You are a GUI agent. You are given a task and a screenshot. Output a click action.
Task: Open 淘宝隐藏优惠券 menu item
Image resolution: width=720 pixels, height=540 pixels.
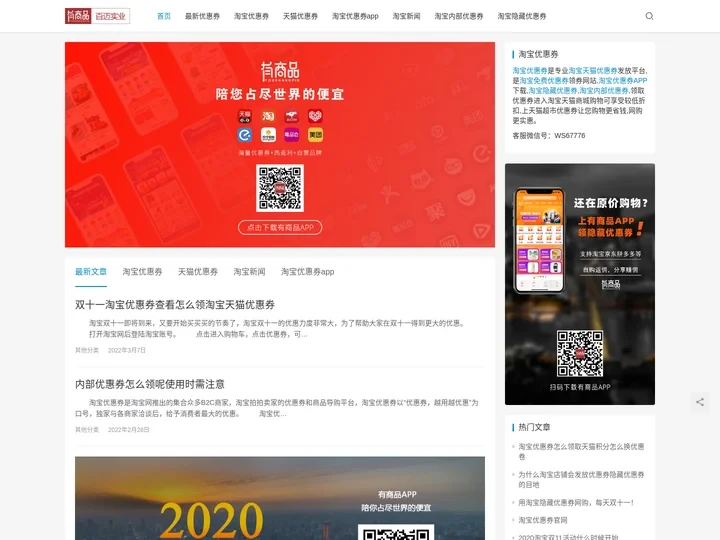tap(522, 16)
